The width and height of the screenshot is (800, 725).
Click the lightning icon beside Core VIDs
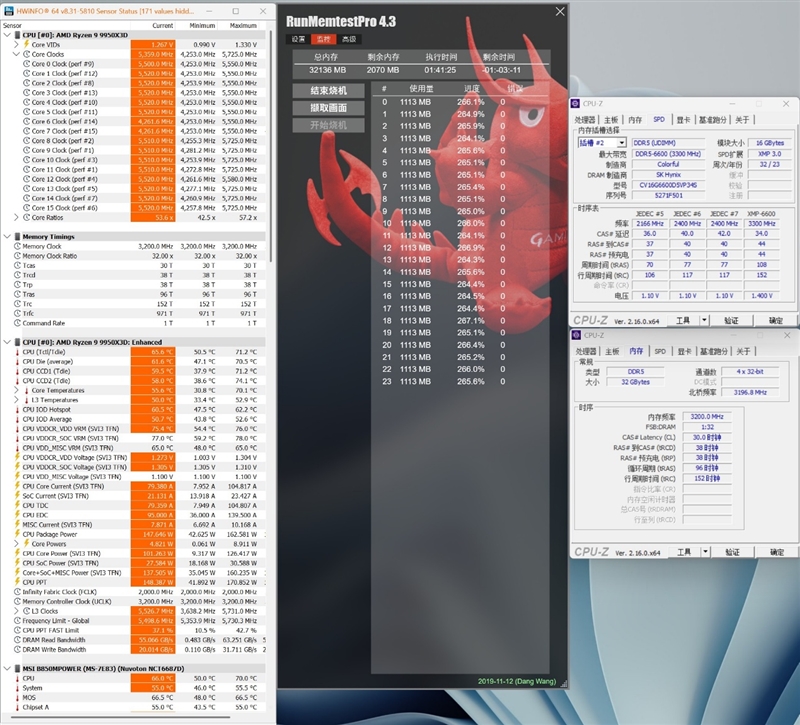[x=26, y=45]
